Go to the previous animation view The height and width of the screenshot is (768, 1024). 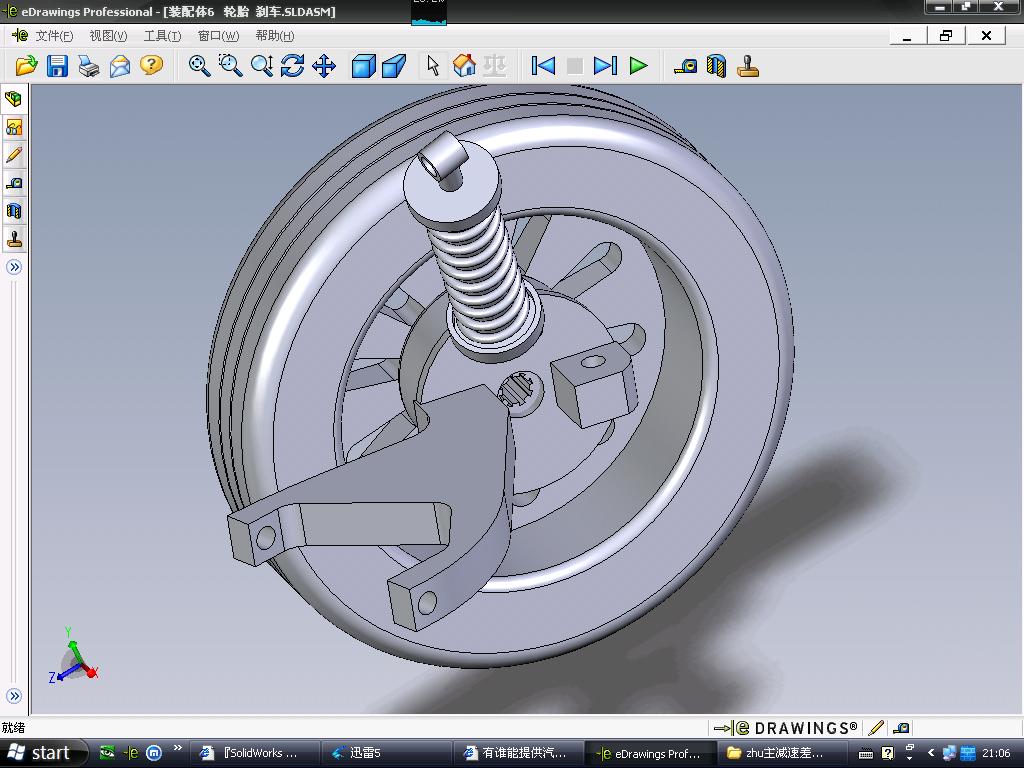tap(543, 66)
